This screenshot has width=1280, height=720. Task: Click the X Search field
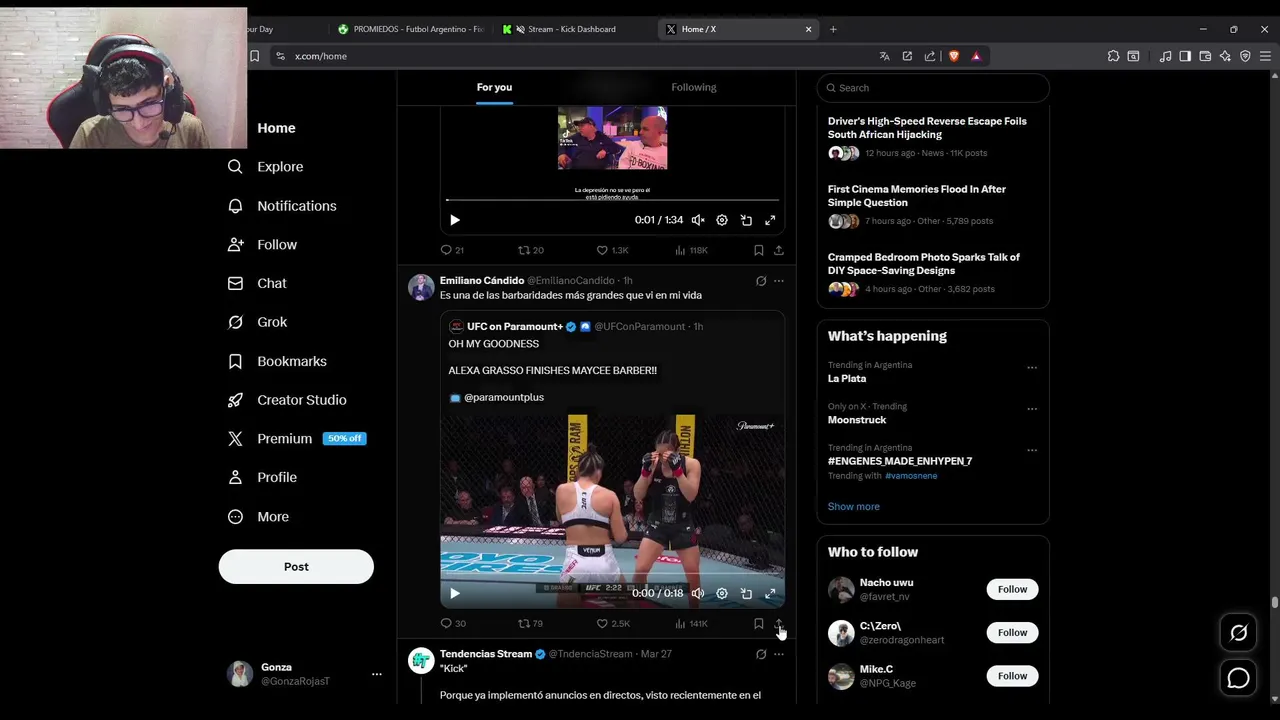[x=933, y=88]
